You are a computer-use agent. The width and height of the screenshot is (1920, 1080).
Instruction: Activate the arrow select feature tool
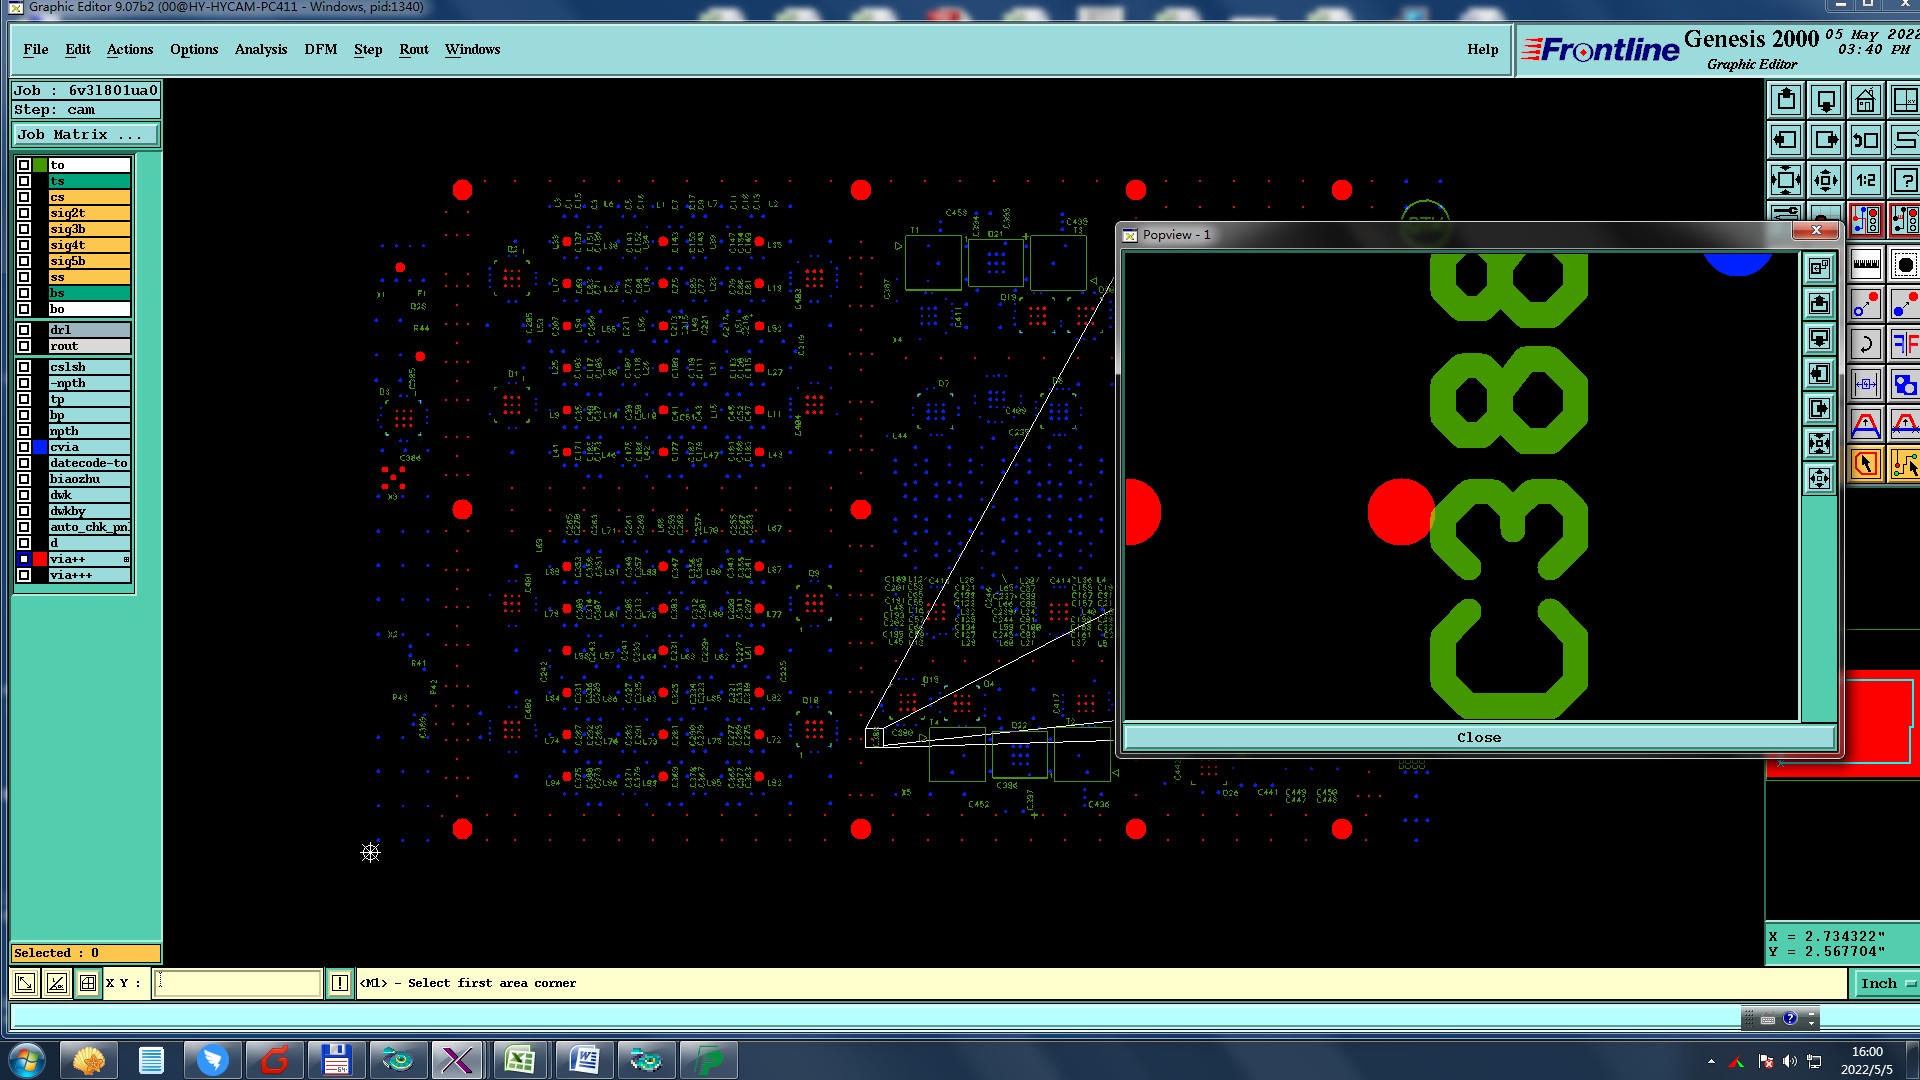coord(1865,464)
